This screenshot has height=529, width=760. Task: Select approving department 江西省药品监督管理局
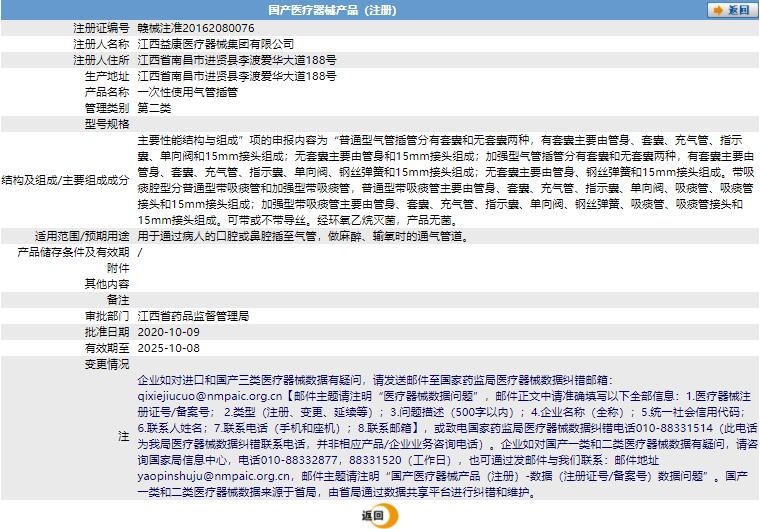click(x=193, y=316)
